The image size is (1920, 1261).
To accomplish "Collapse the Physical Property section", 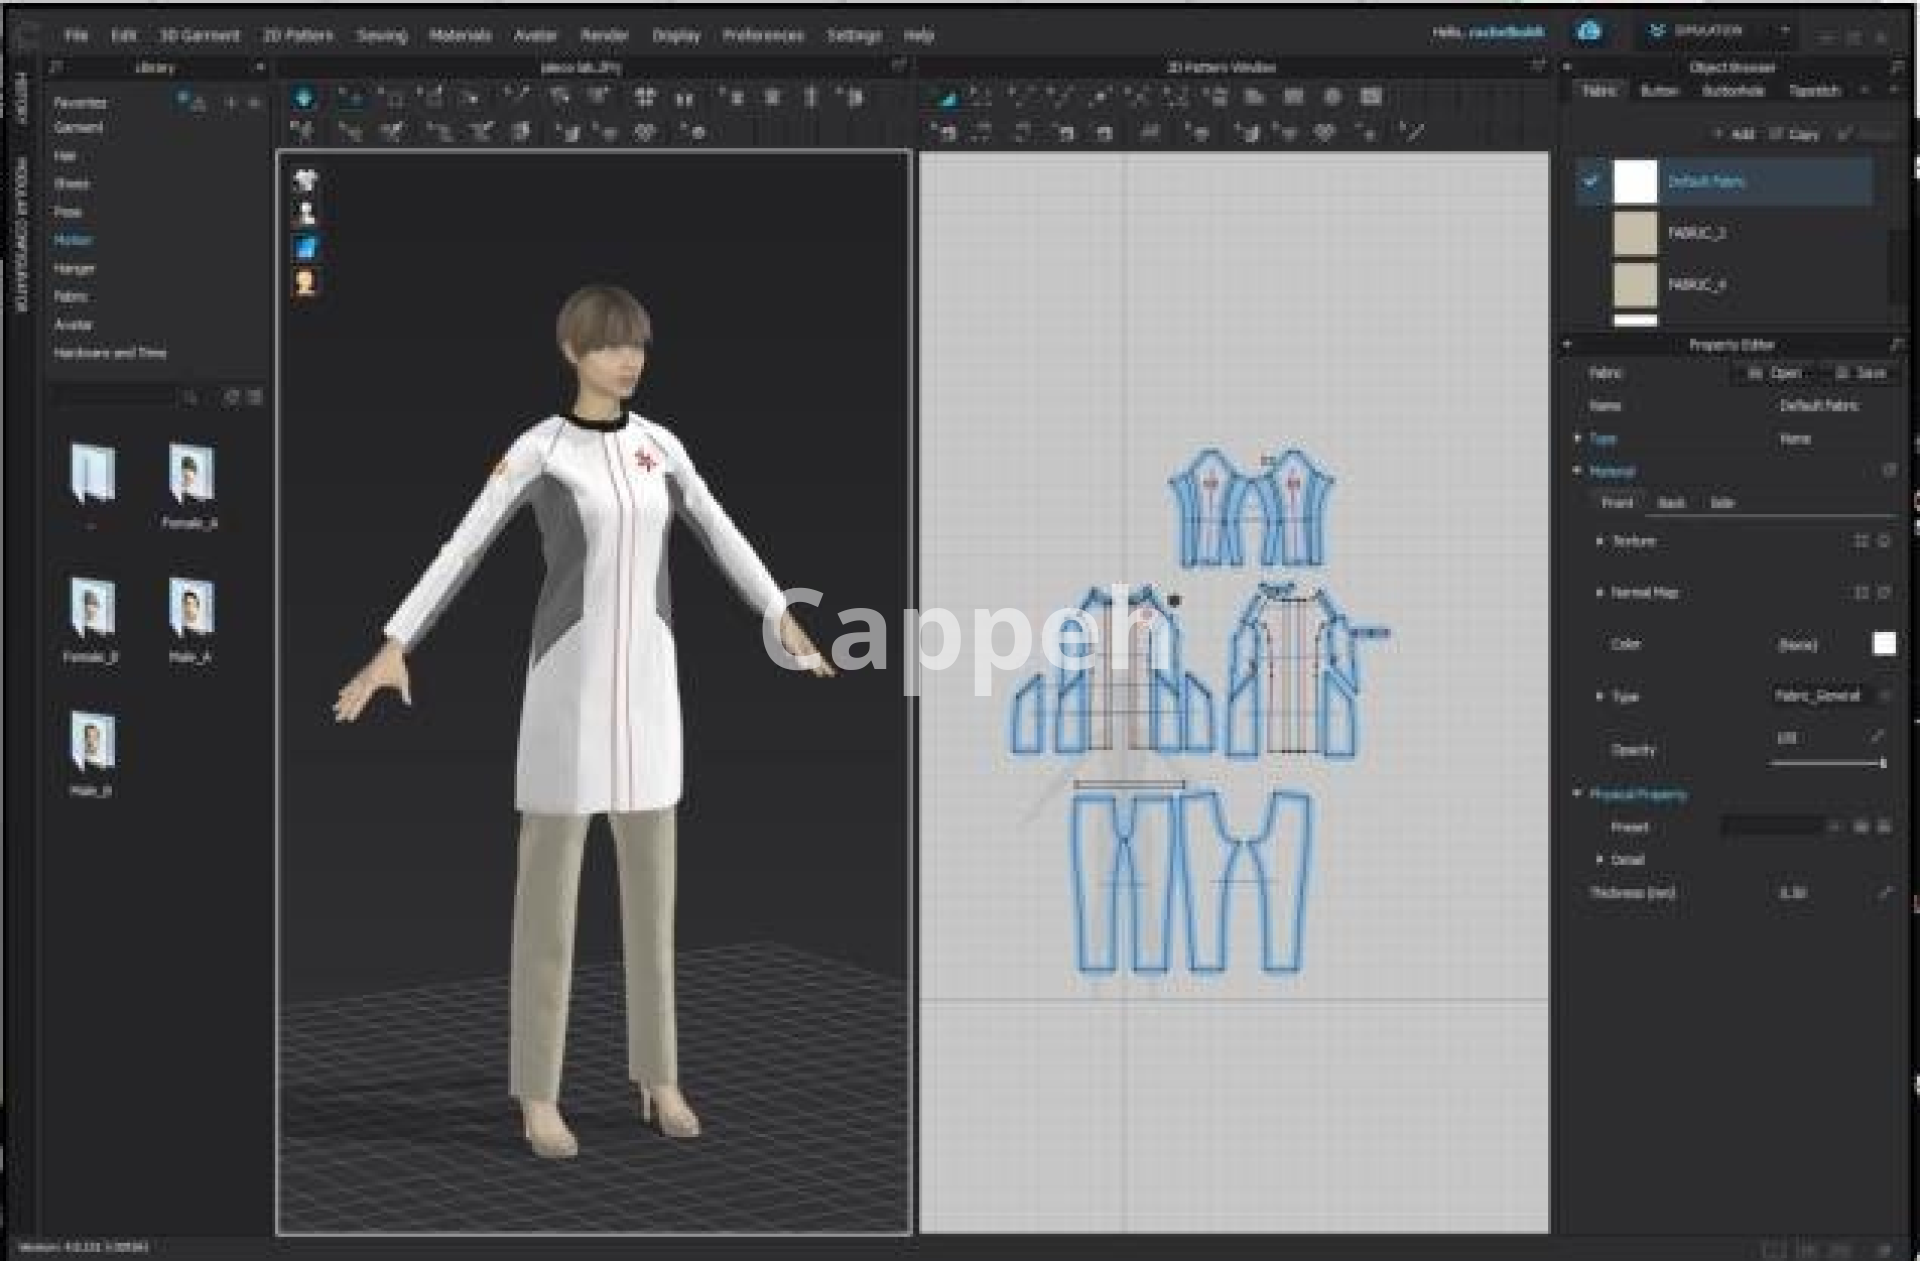I will tap(1578, 794).
